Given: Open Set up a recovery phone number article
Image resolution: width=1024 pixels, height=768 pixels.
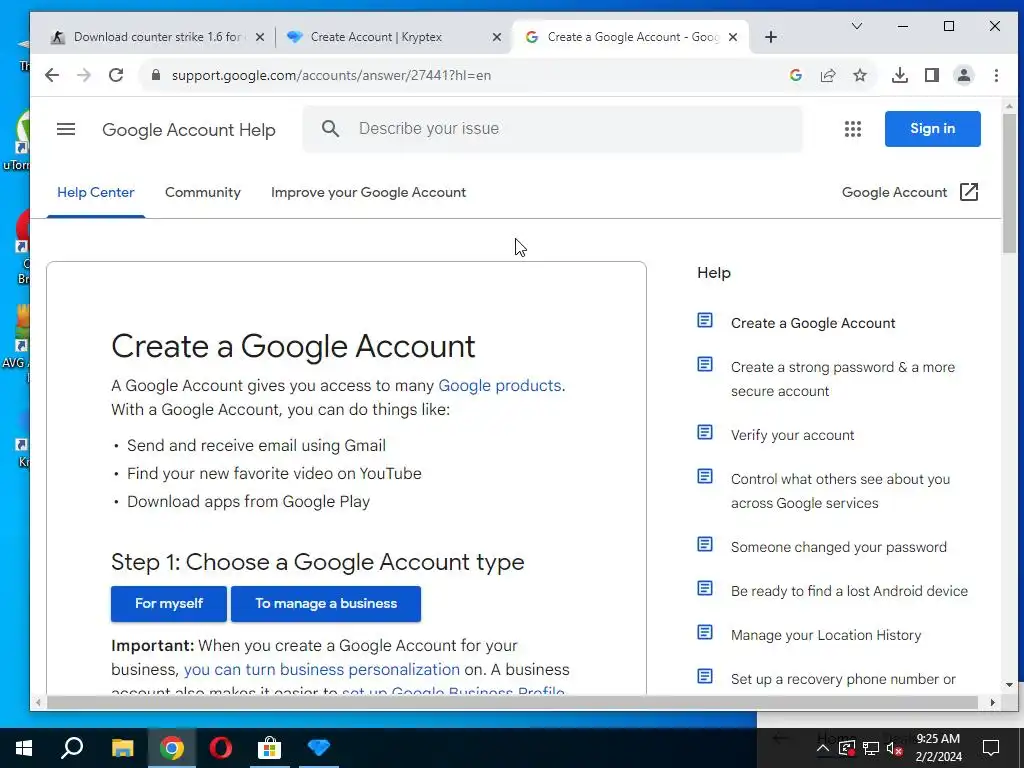Looking at the screenshot, I should [x=843, y=679].
